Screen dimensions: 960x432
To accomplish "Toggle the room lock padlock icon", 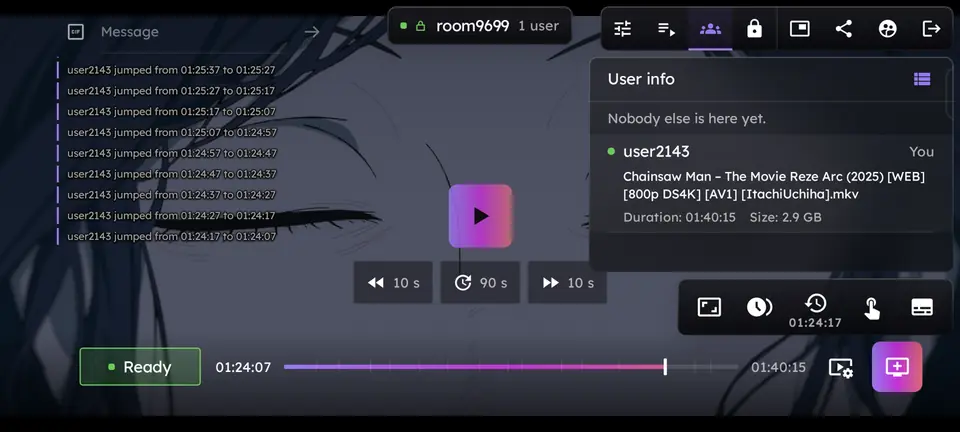I will pos(754,29).
